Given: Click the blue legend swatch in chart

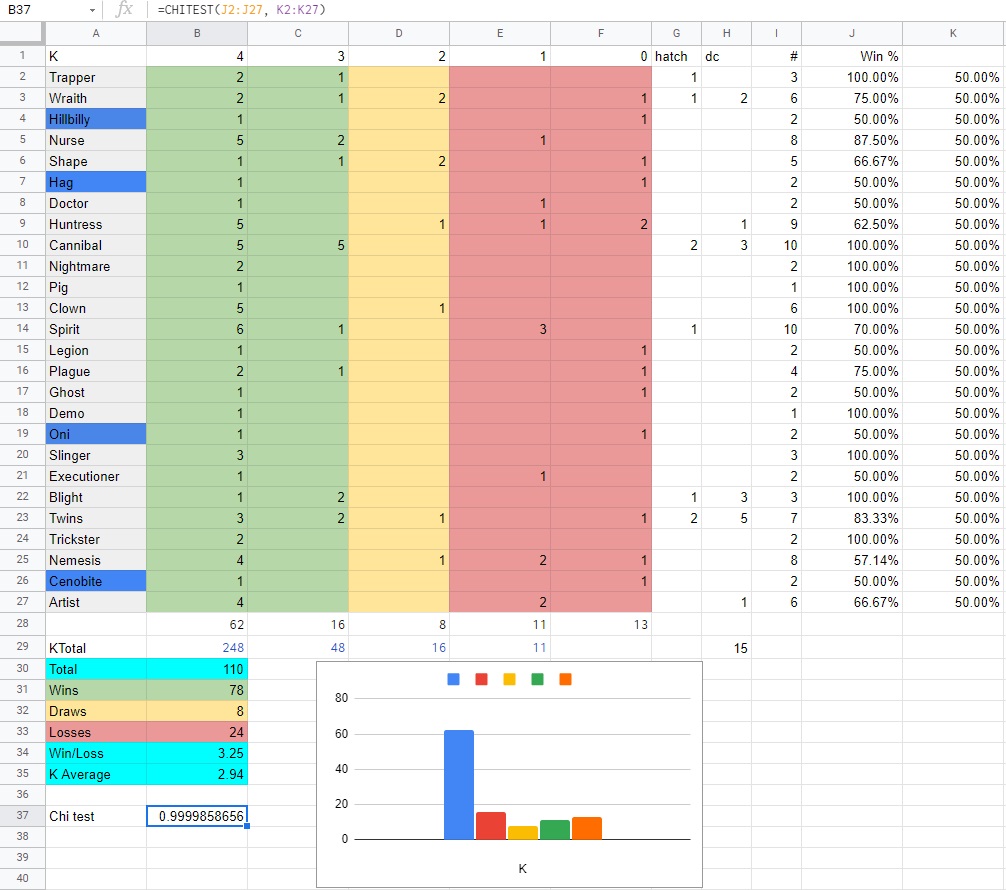Looking at the screenshot, I should 453,679.
